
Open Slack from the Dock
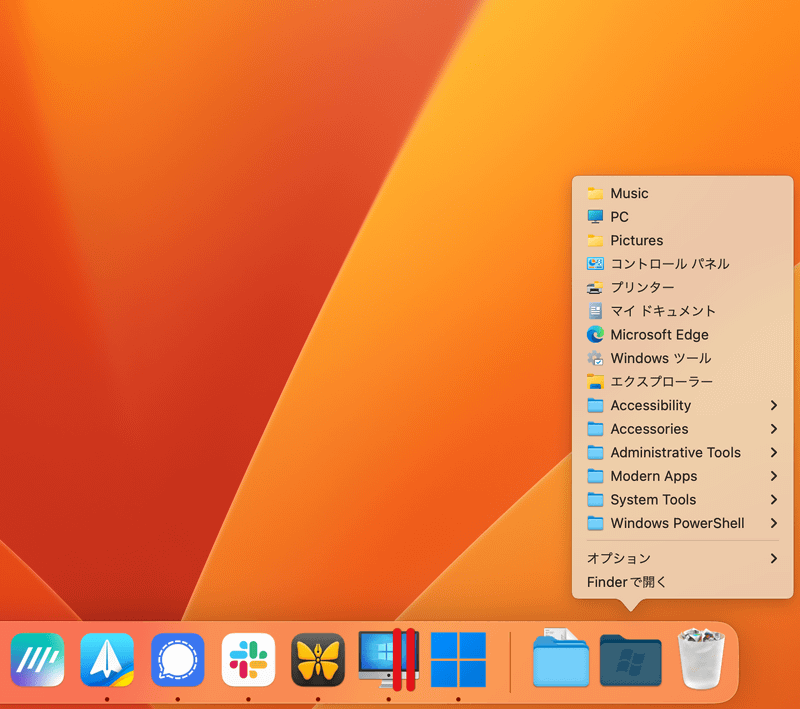(x=248, y=659)
